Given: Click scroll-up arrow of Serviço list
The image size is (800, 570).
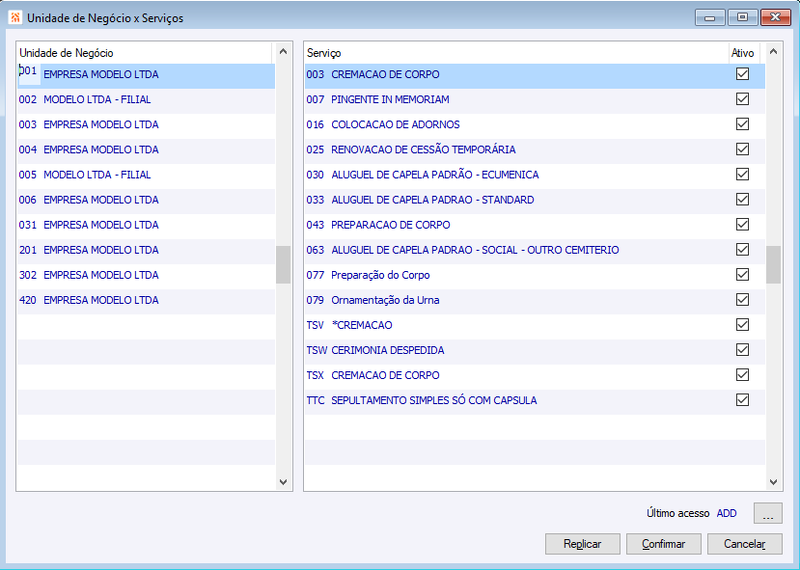Looking at the screenshot, I should 773,52.
